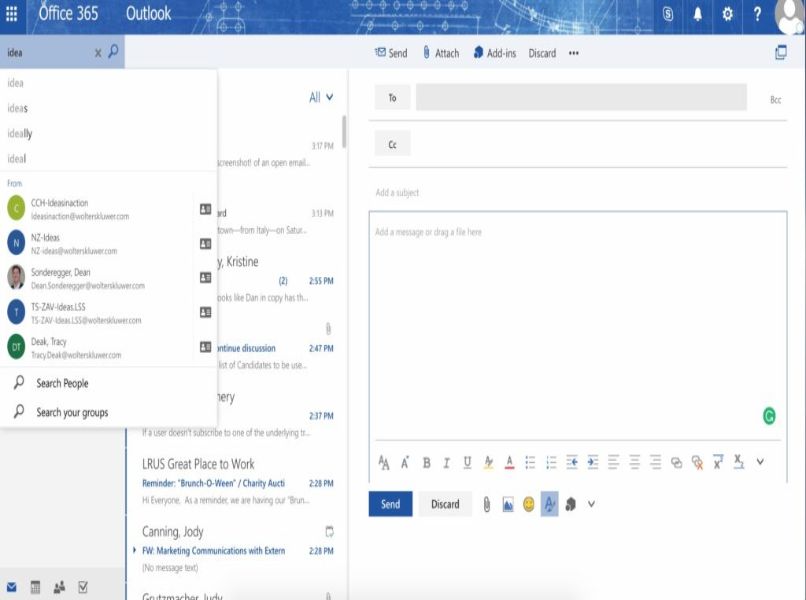806x600 pixels.
Task: Expand extra options chevron beside Send
Action: (590, 504)
